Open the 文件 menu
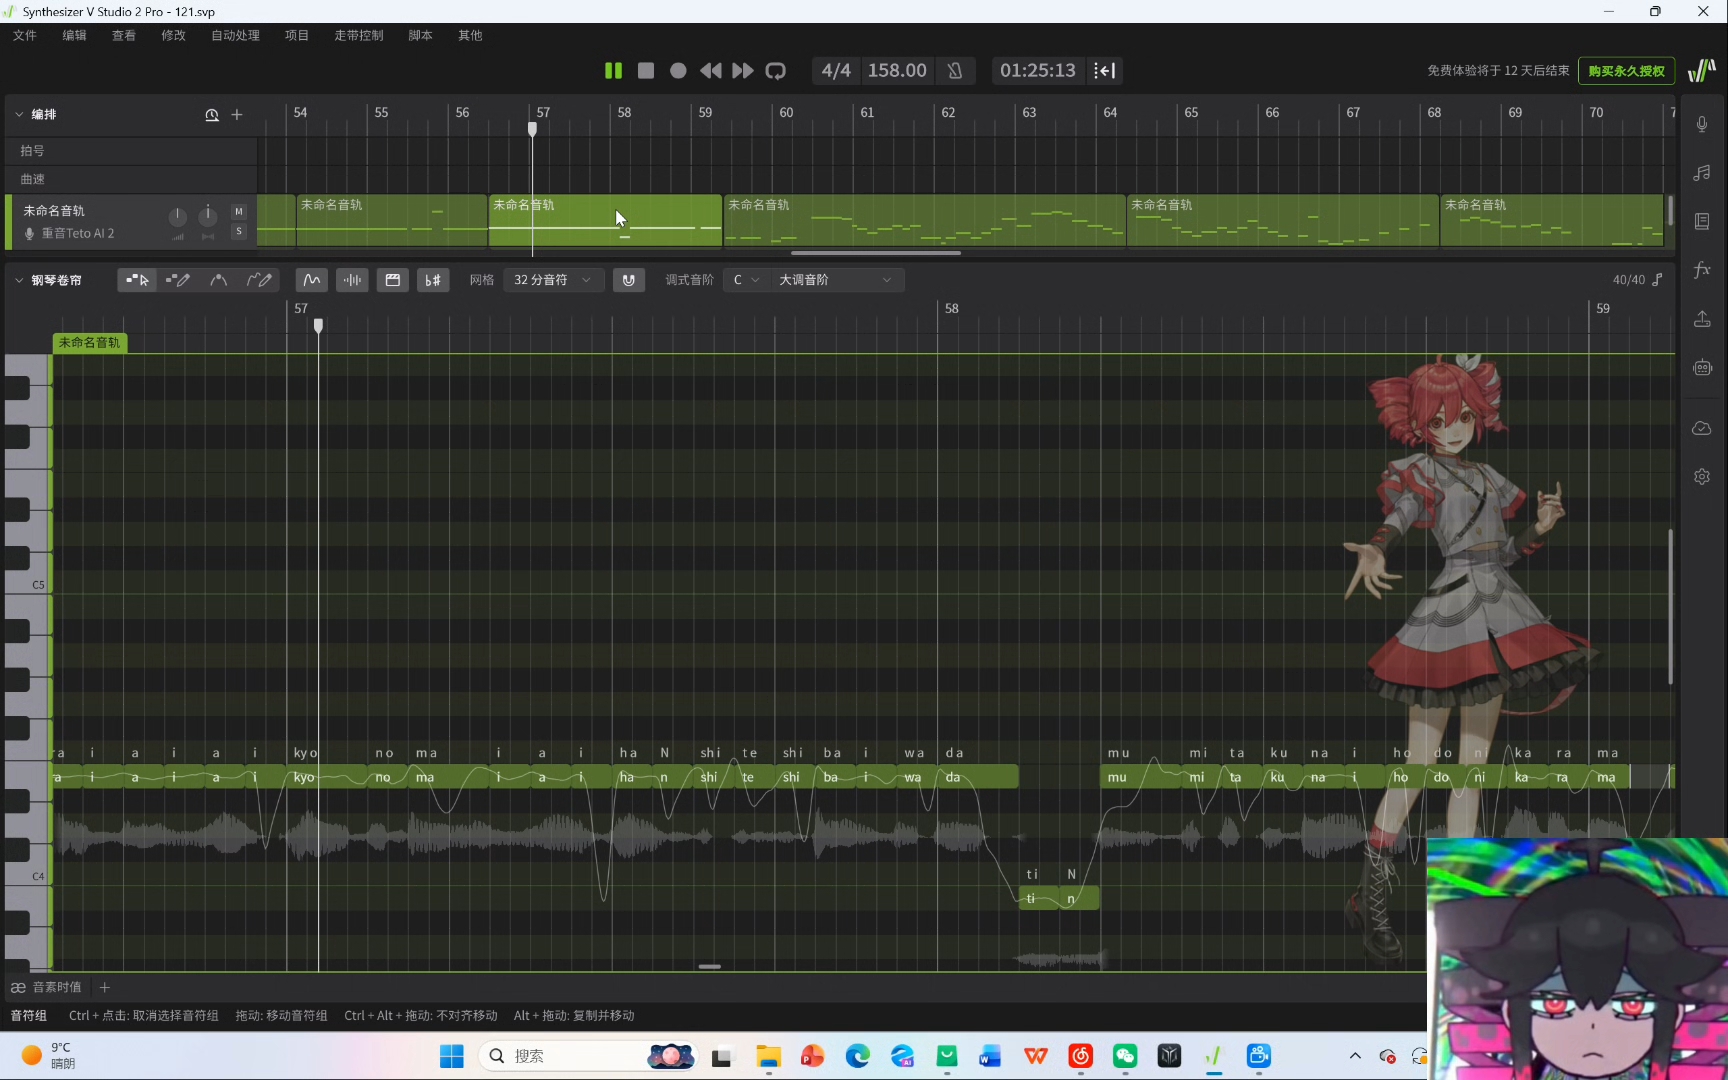The image size is (1728, 1080). (25, 35)
